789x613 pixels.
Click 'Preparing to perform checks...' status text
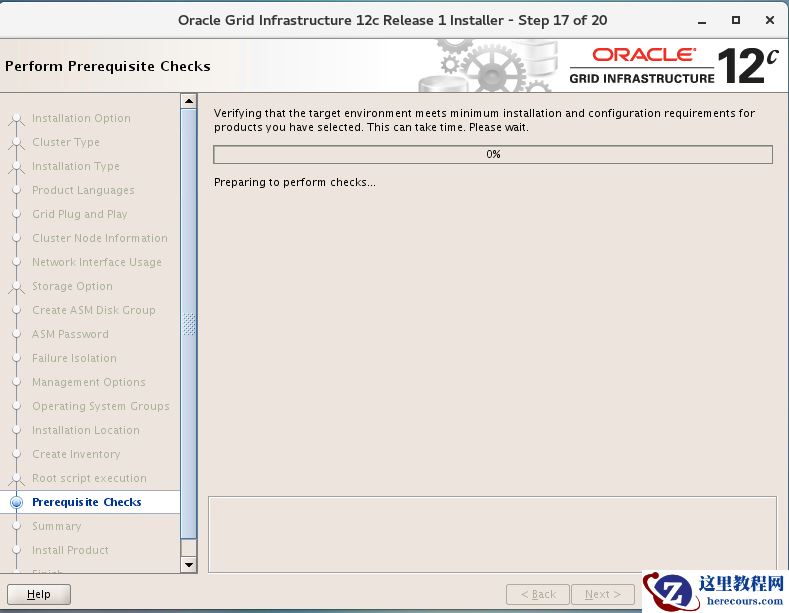click(x=294, y=182)
